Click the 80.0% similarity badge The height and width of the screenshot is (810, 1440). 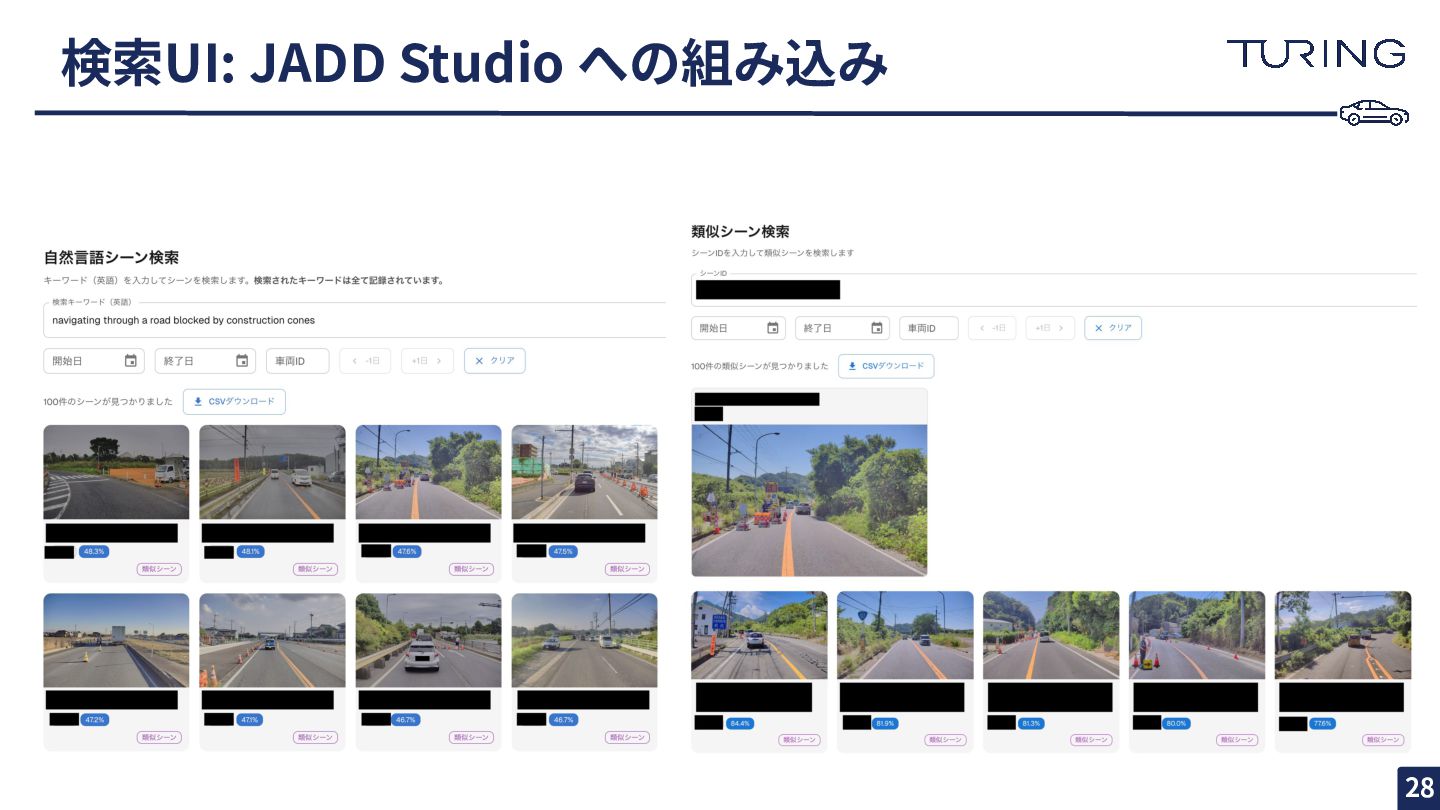[x=1176, y=723]
